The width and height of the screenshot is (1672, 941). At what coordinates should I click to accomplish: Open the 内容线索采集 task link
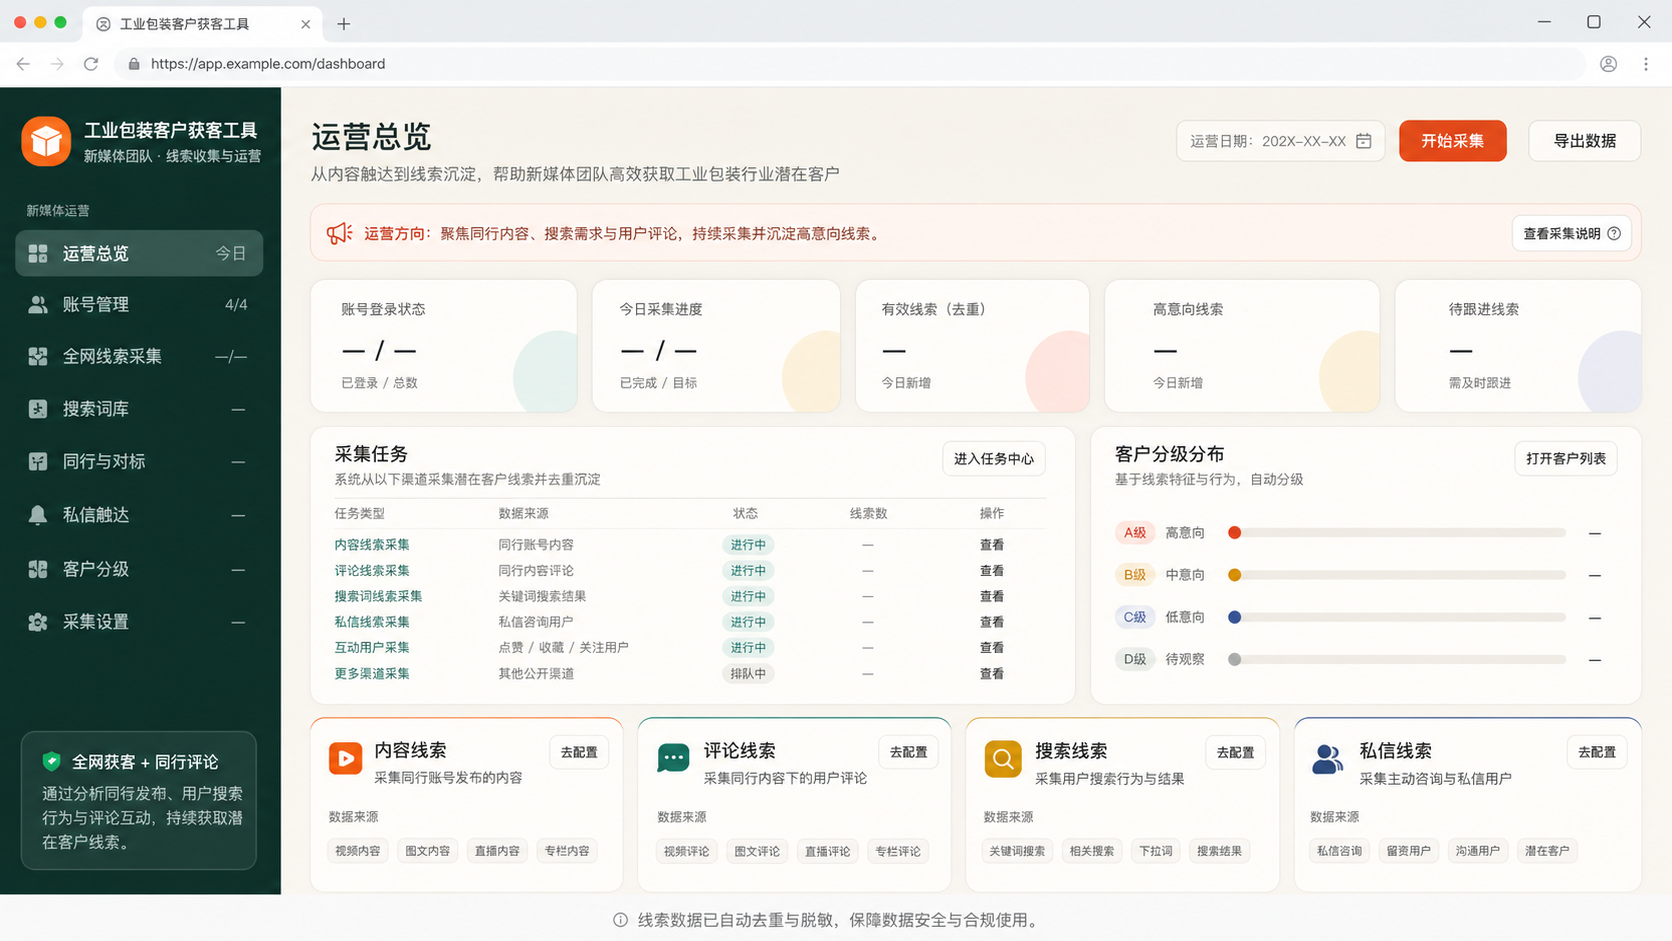[x=372, y=545]
